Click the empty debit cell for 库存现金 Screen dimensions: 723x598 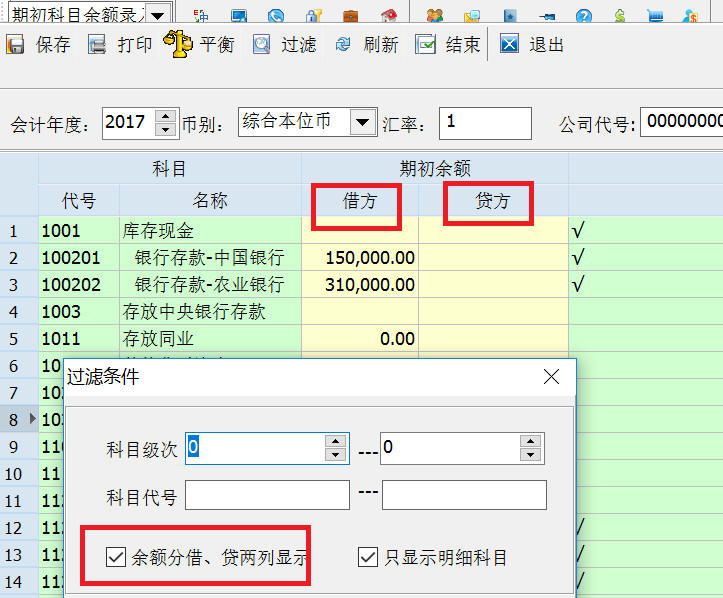pyautogui.click(x=360, y=231)
